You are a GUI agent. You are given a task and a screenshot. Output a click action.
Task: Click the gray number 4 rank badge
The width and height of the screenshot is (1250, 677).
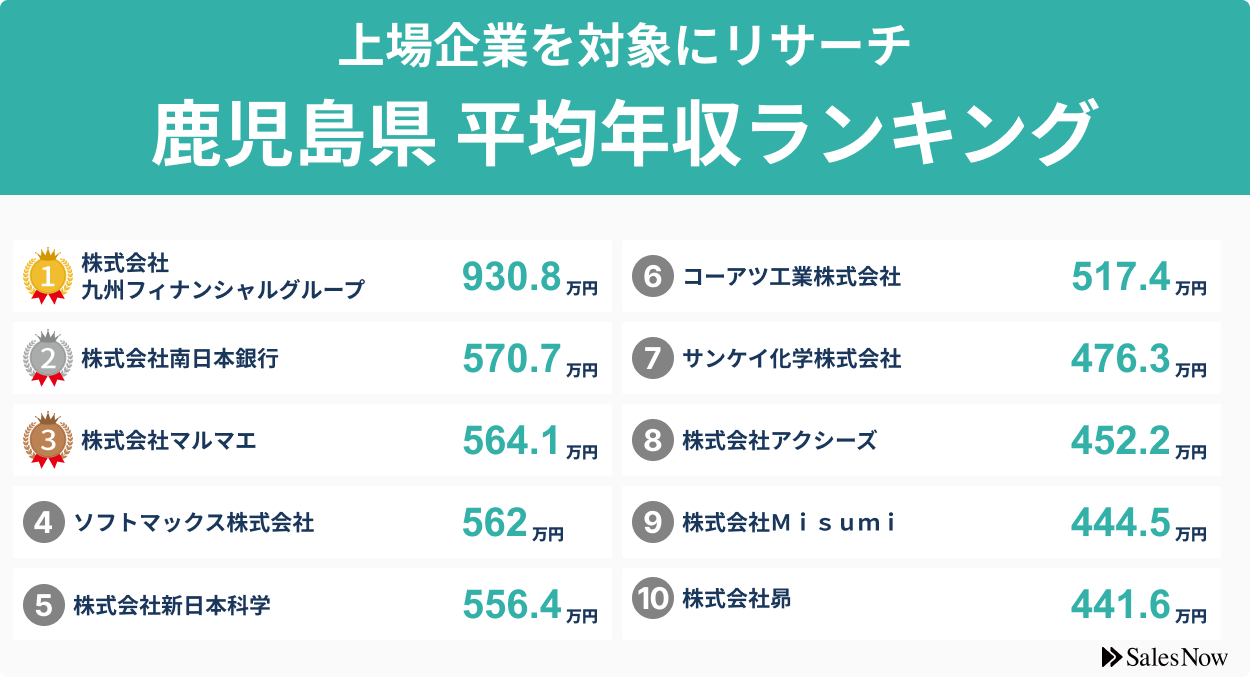[x=43, y=522]
